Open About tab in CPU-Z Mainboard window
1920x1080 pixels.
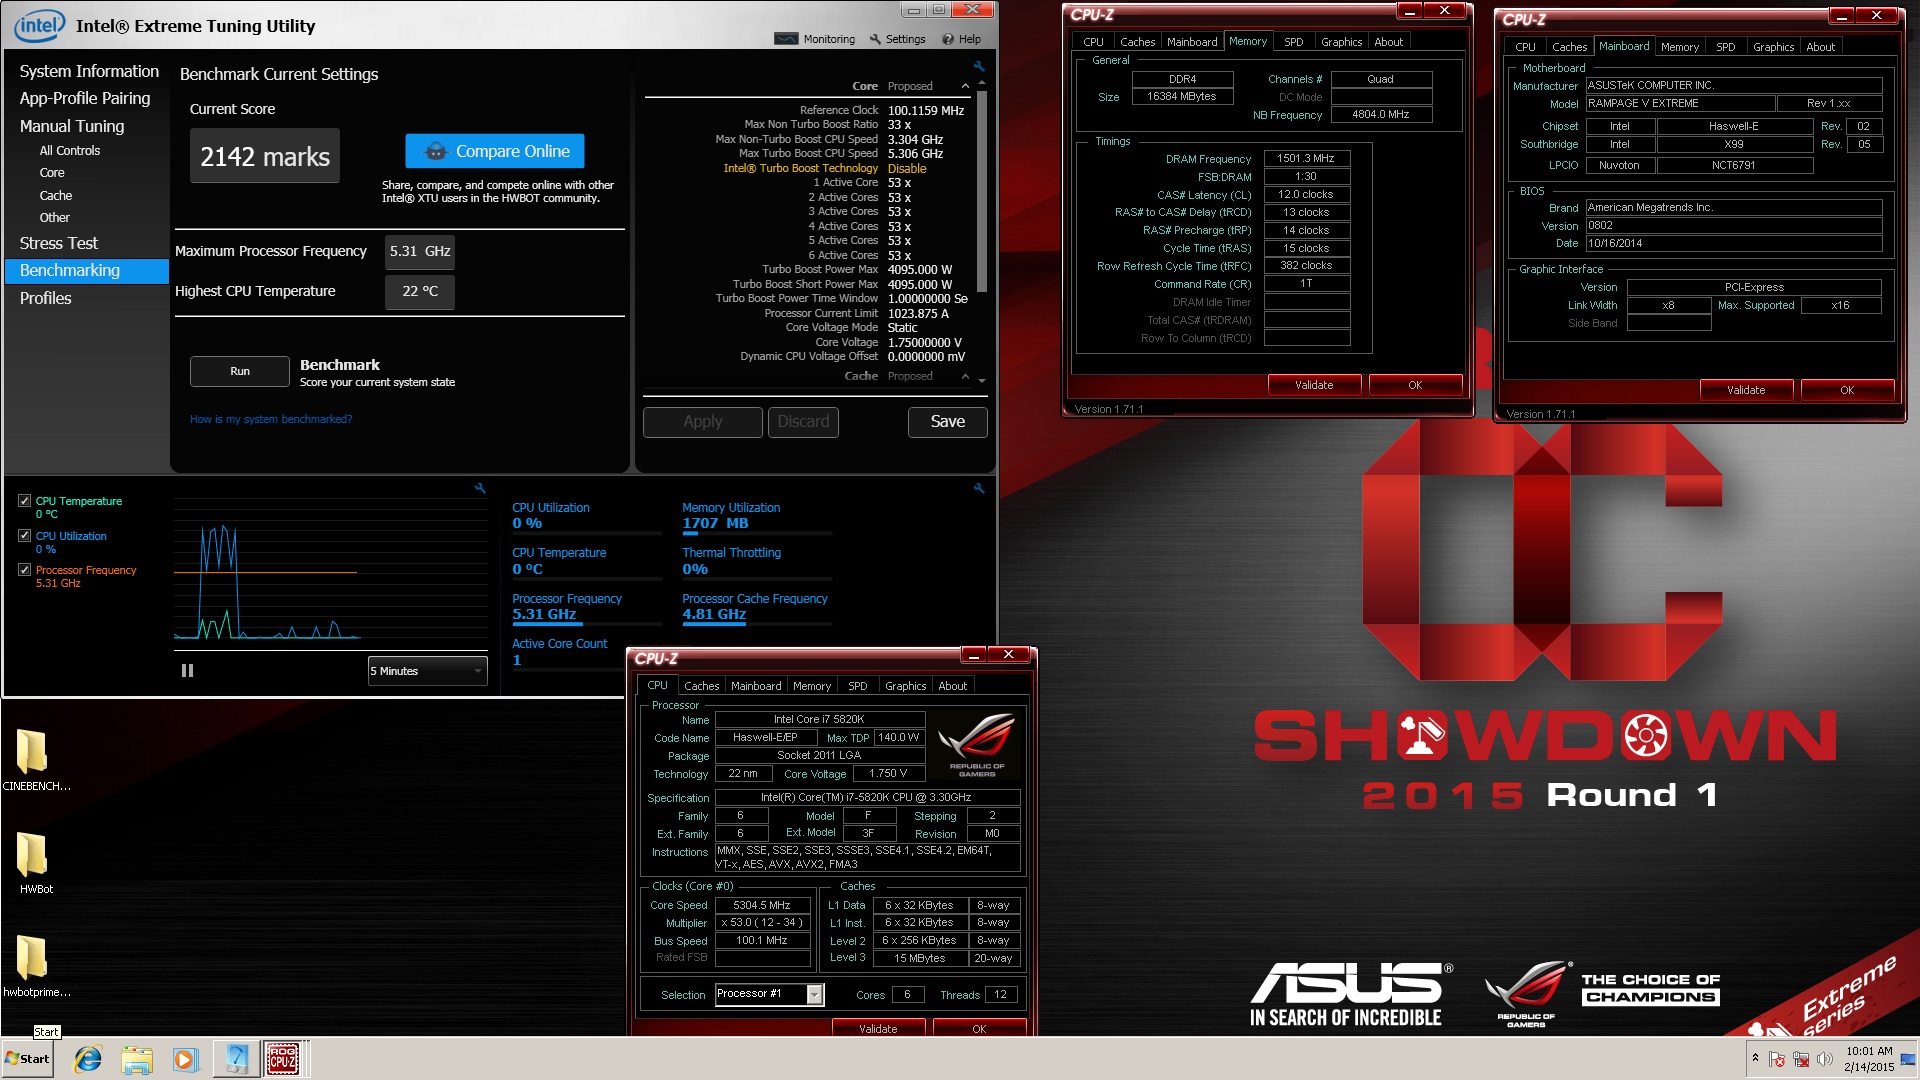coord(1820,47)
